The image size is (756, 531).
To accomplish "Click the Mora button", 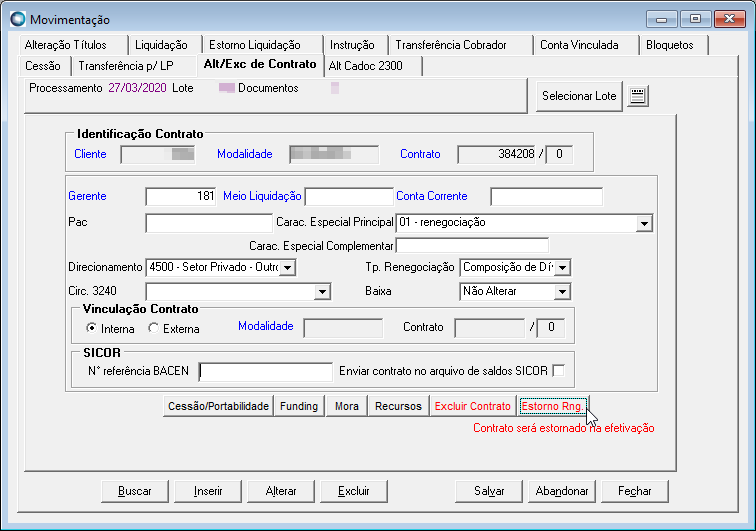I will click(347, 406).
